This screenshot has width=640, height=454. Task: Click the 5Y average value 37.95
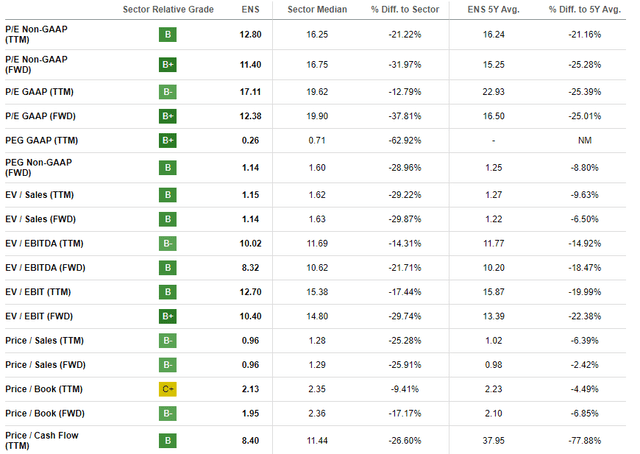tap(493, 441)
